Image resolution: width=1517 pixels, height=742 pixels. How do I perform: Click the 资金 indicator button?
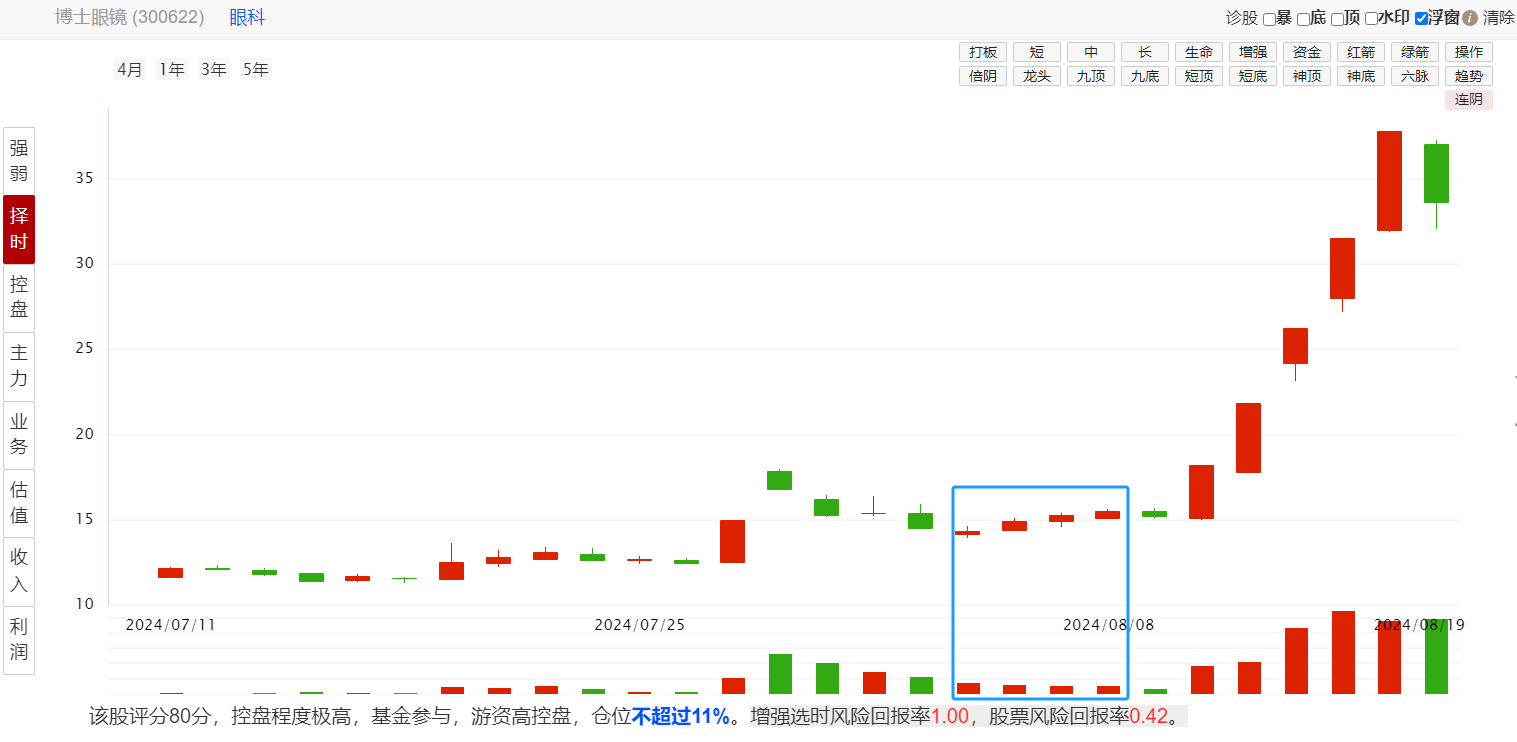[x=1307, y=52]
